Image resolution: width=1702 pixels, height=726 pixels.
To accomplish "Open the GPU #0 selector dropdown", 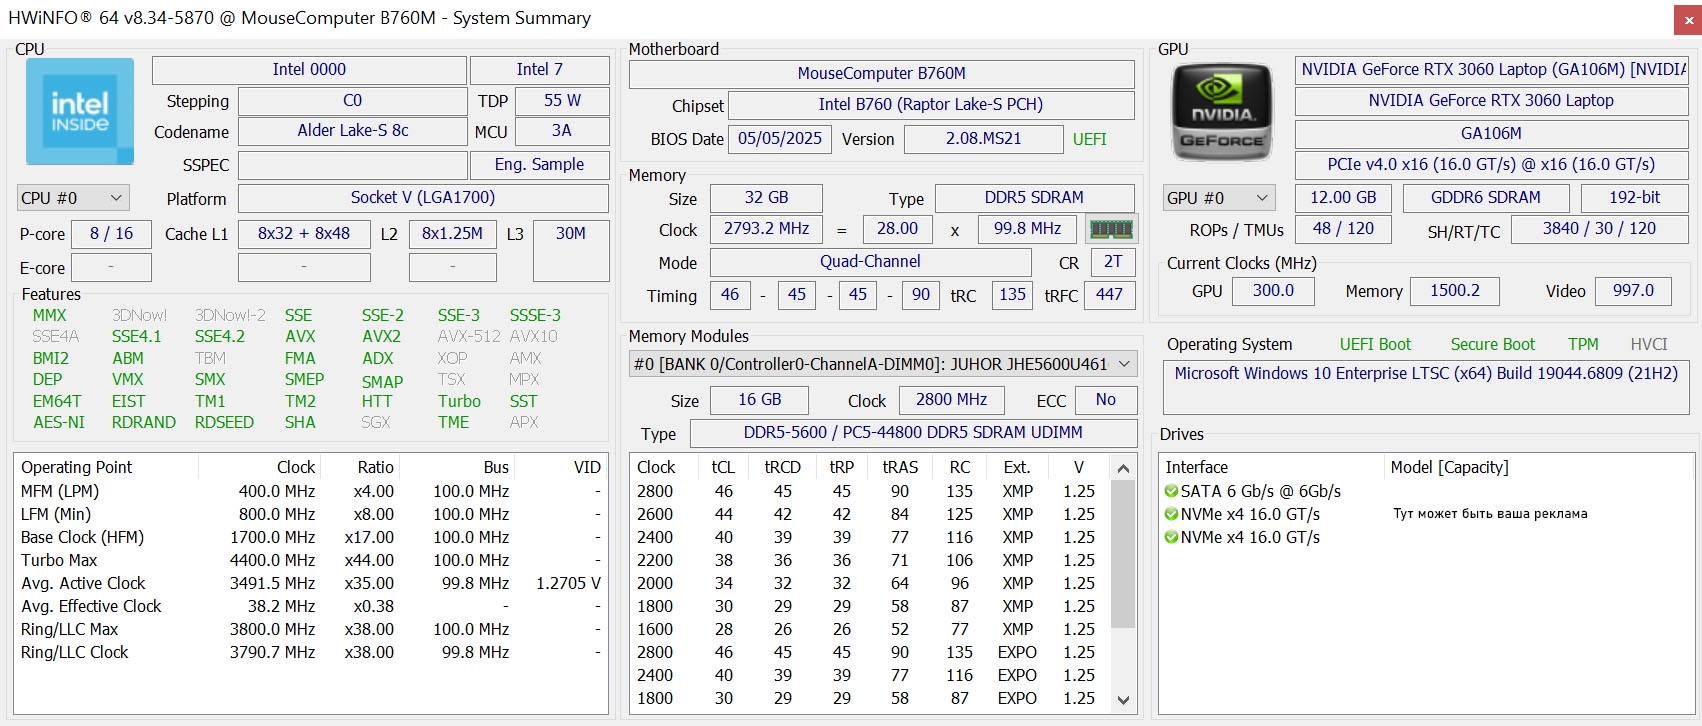I will (1219, 198).
